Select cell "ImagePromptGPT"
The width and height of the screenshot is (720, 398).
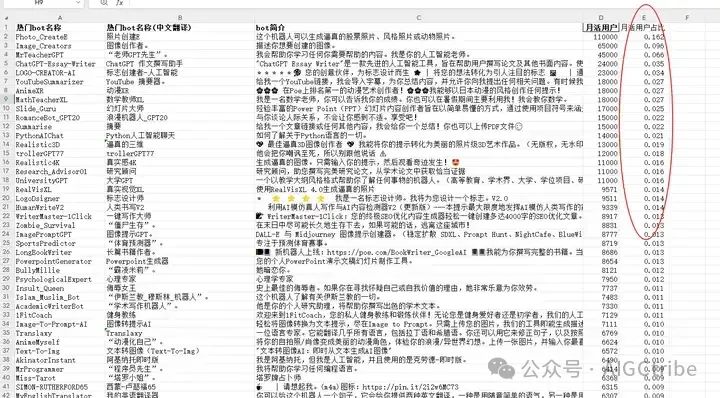pyautogui.click(x=44, y=234)
